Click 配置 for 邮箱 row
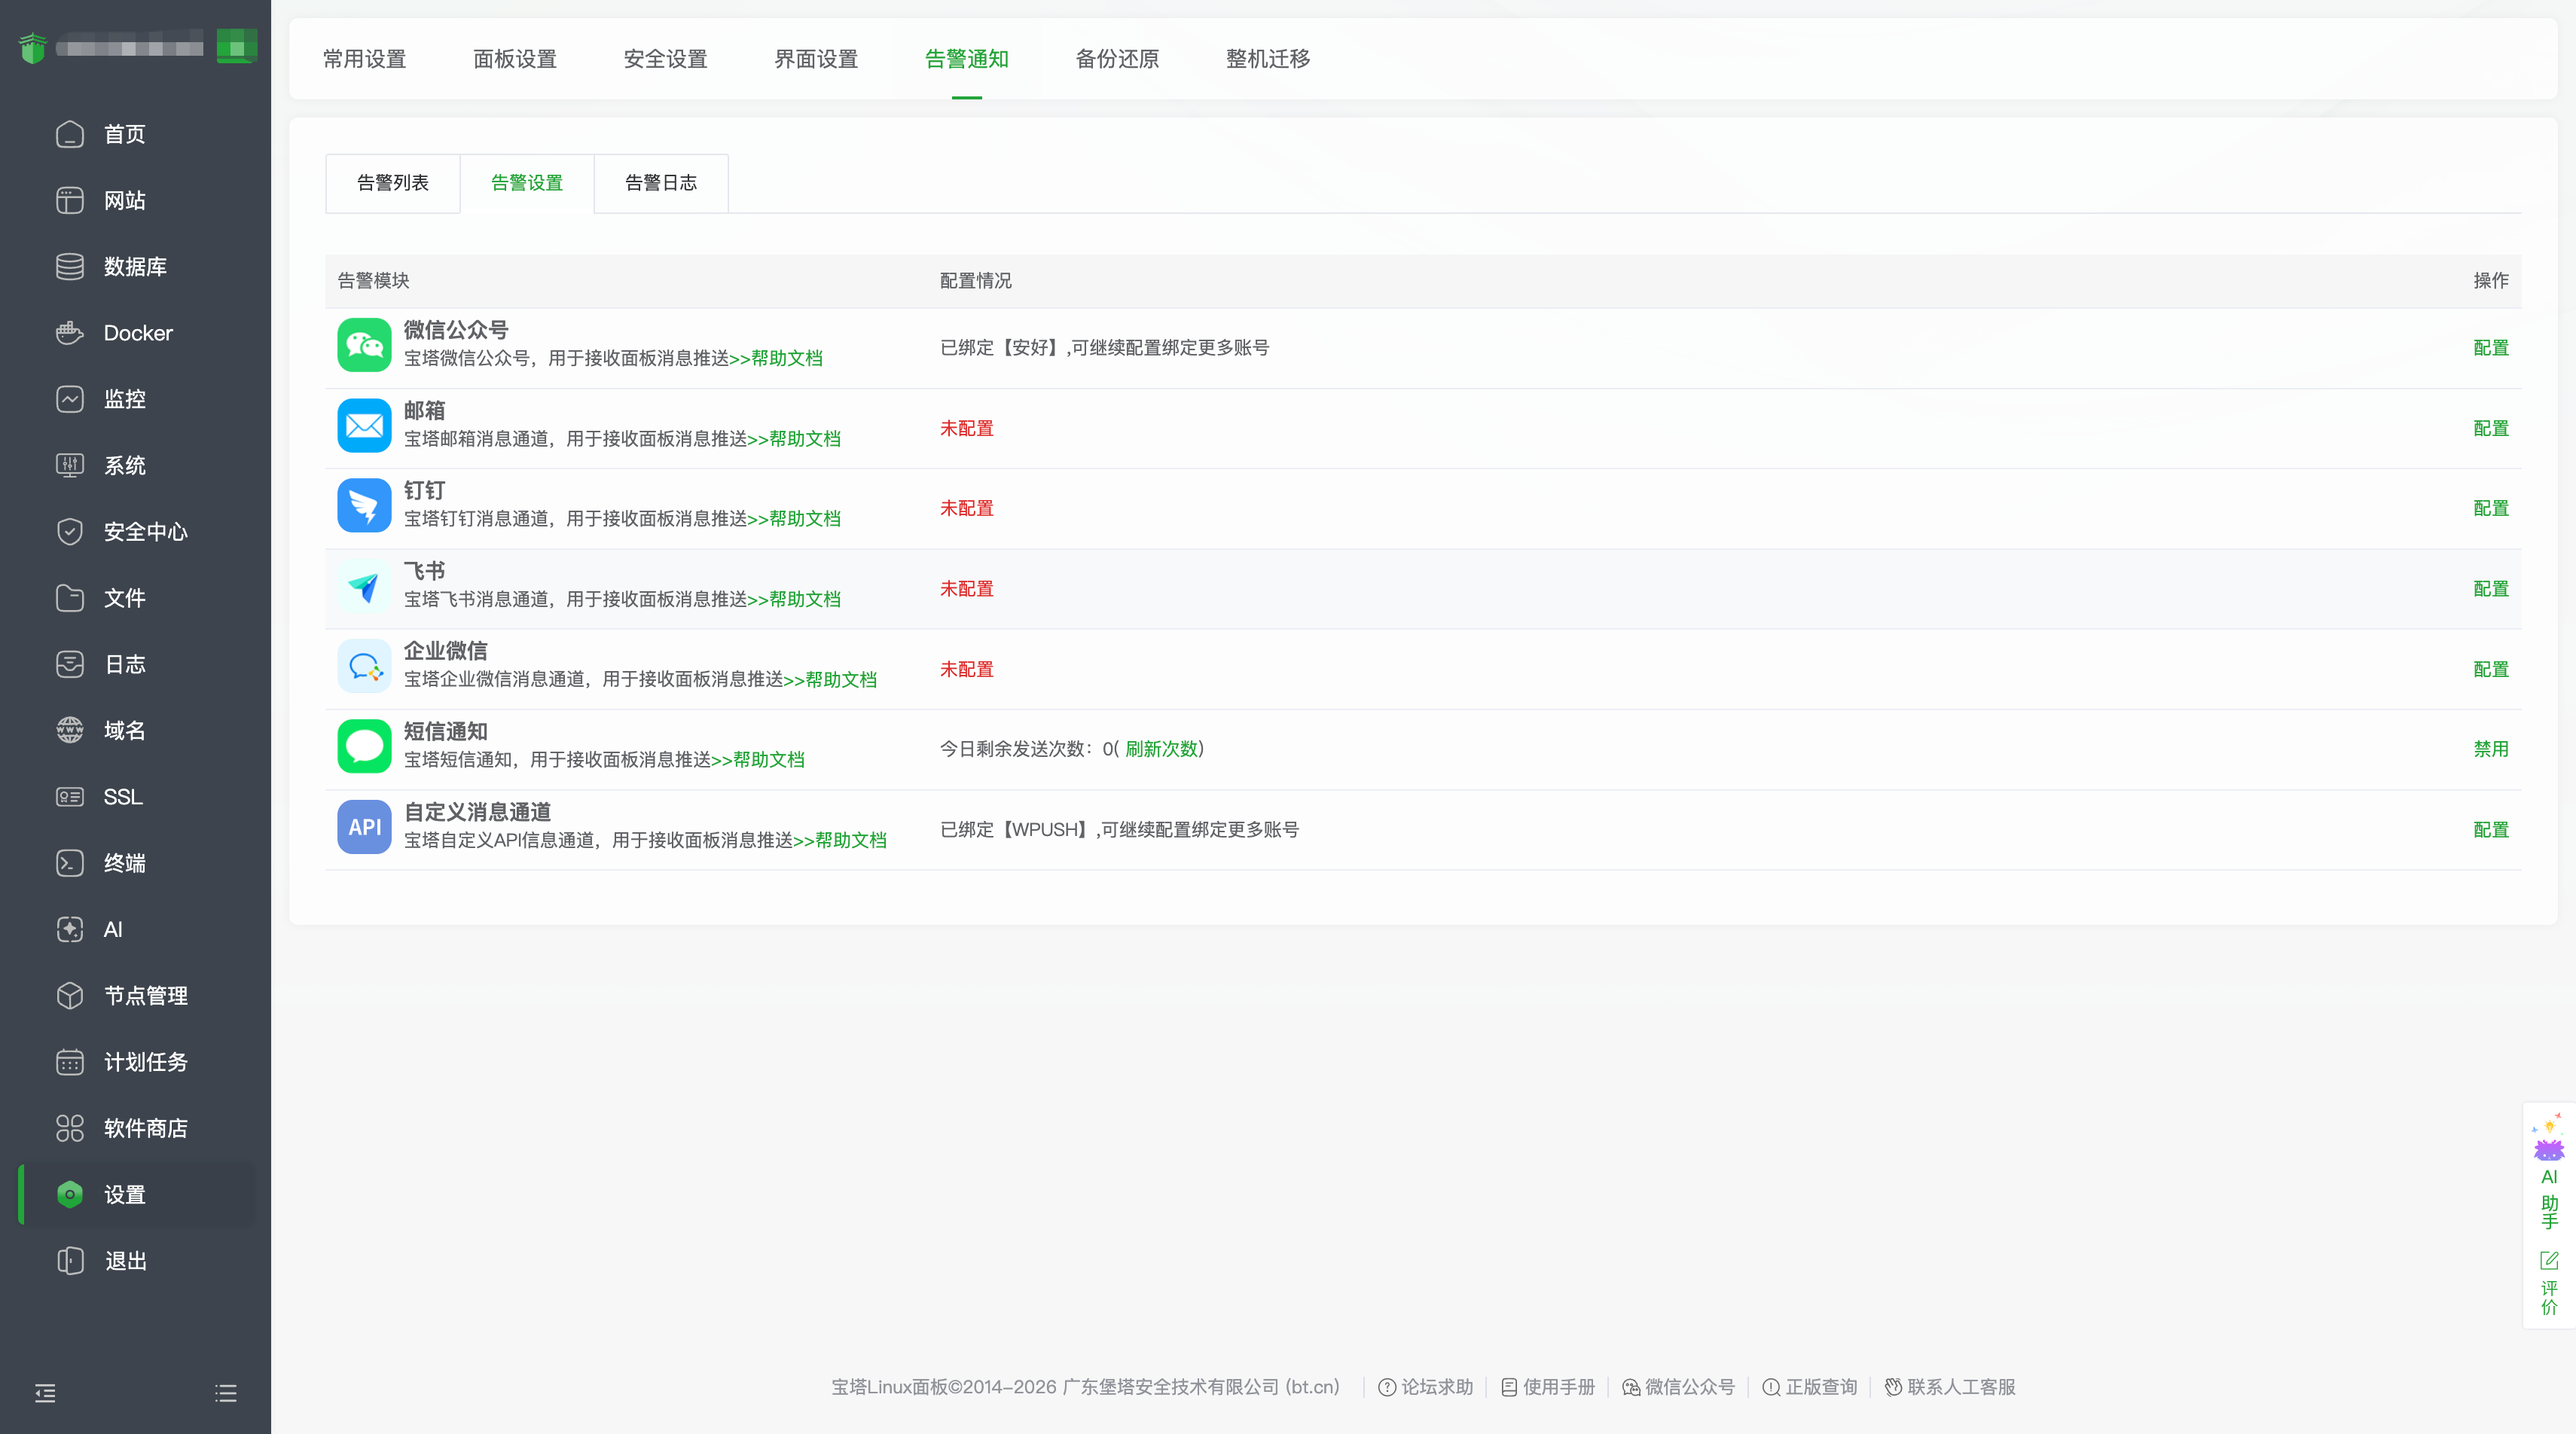 [2491, 428]
